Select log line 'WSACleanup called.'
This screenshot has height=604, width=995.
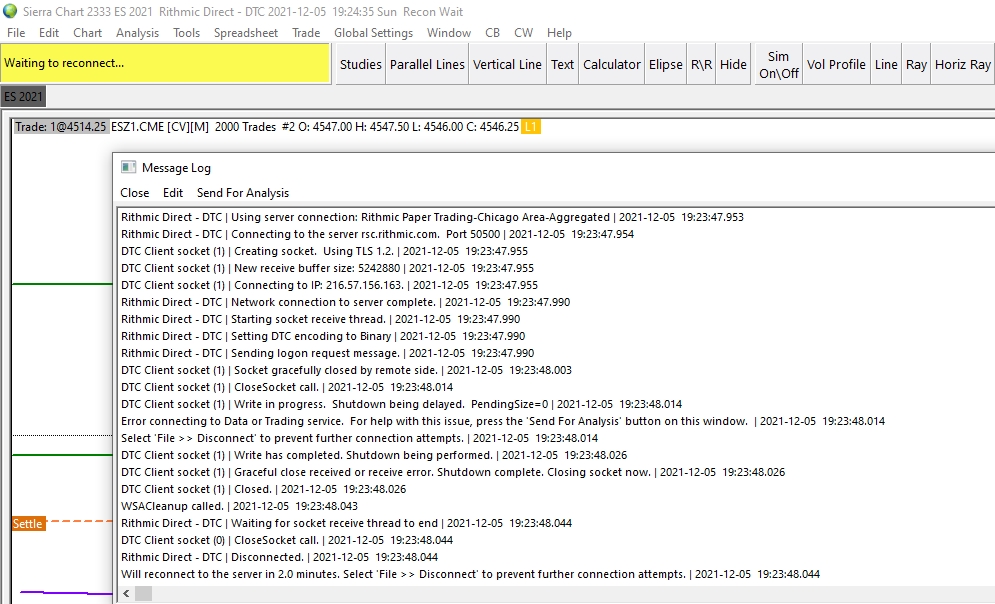coord(239,506)
